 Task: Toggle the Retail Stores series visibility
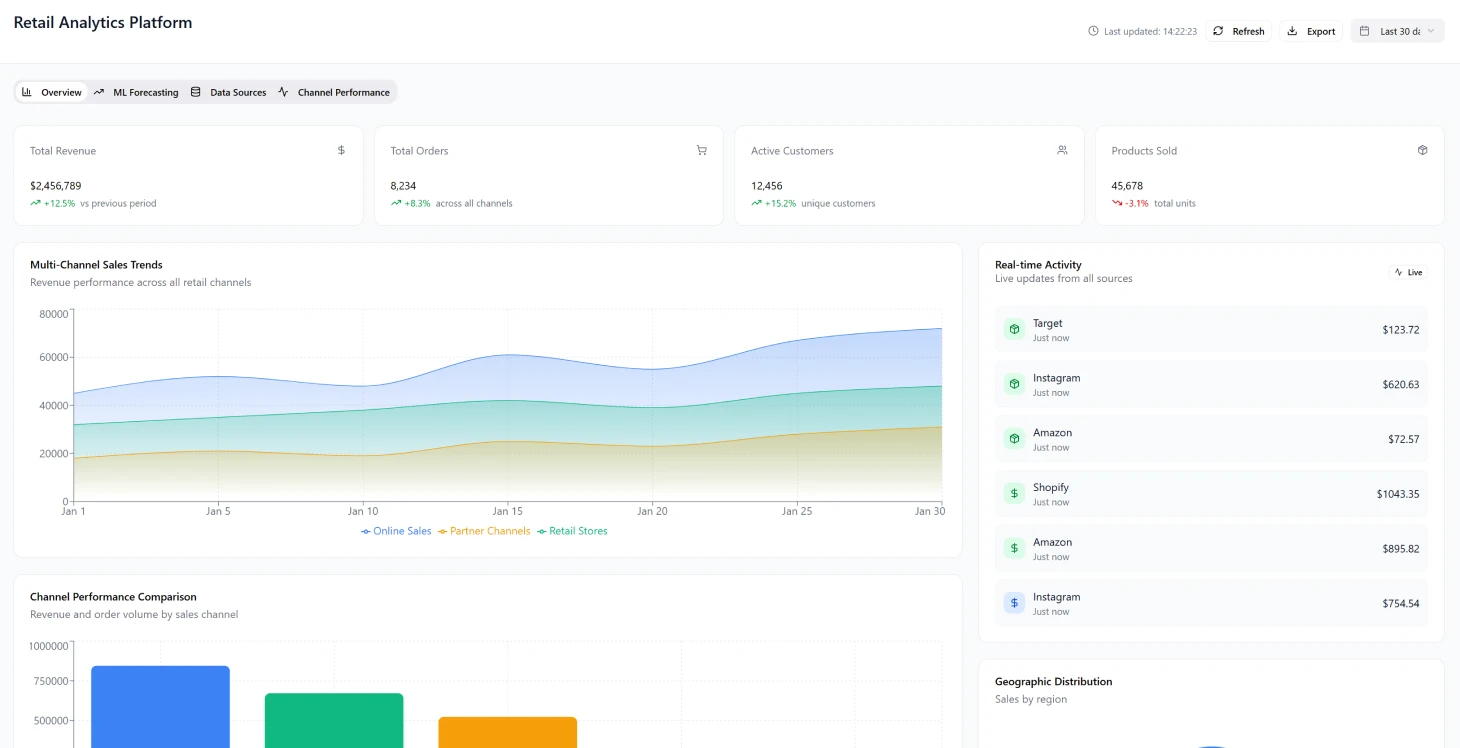click(573, 531)
